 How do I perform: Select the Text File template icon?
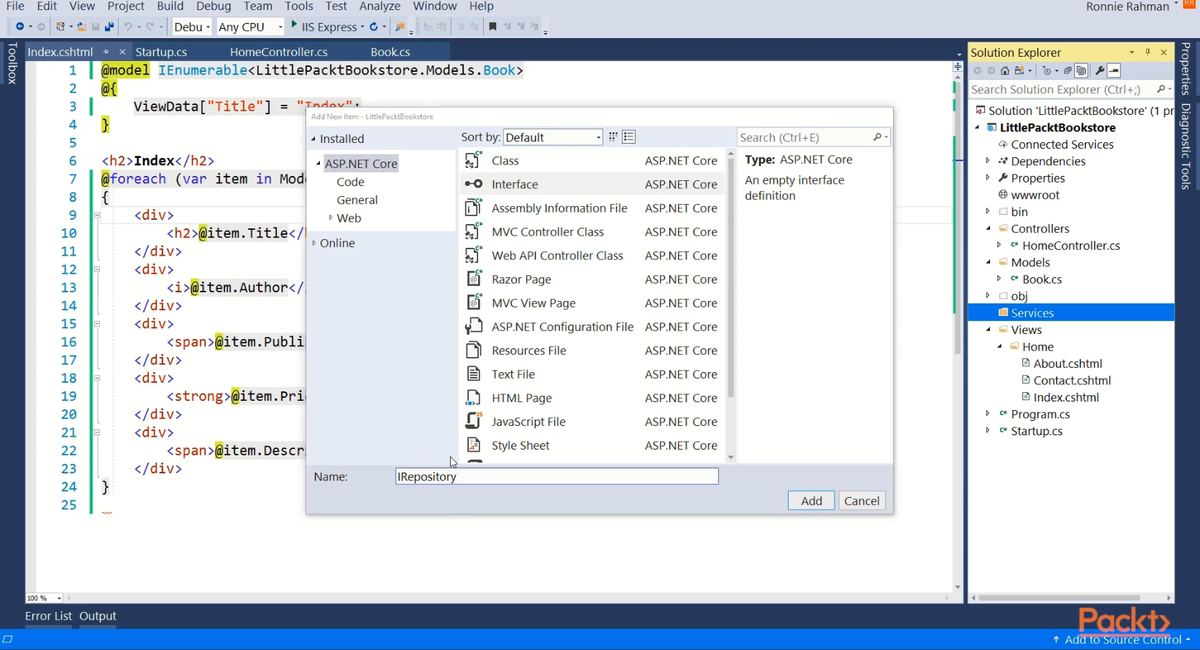pyautogui.click(x=474, y=374)
